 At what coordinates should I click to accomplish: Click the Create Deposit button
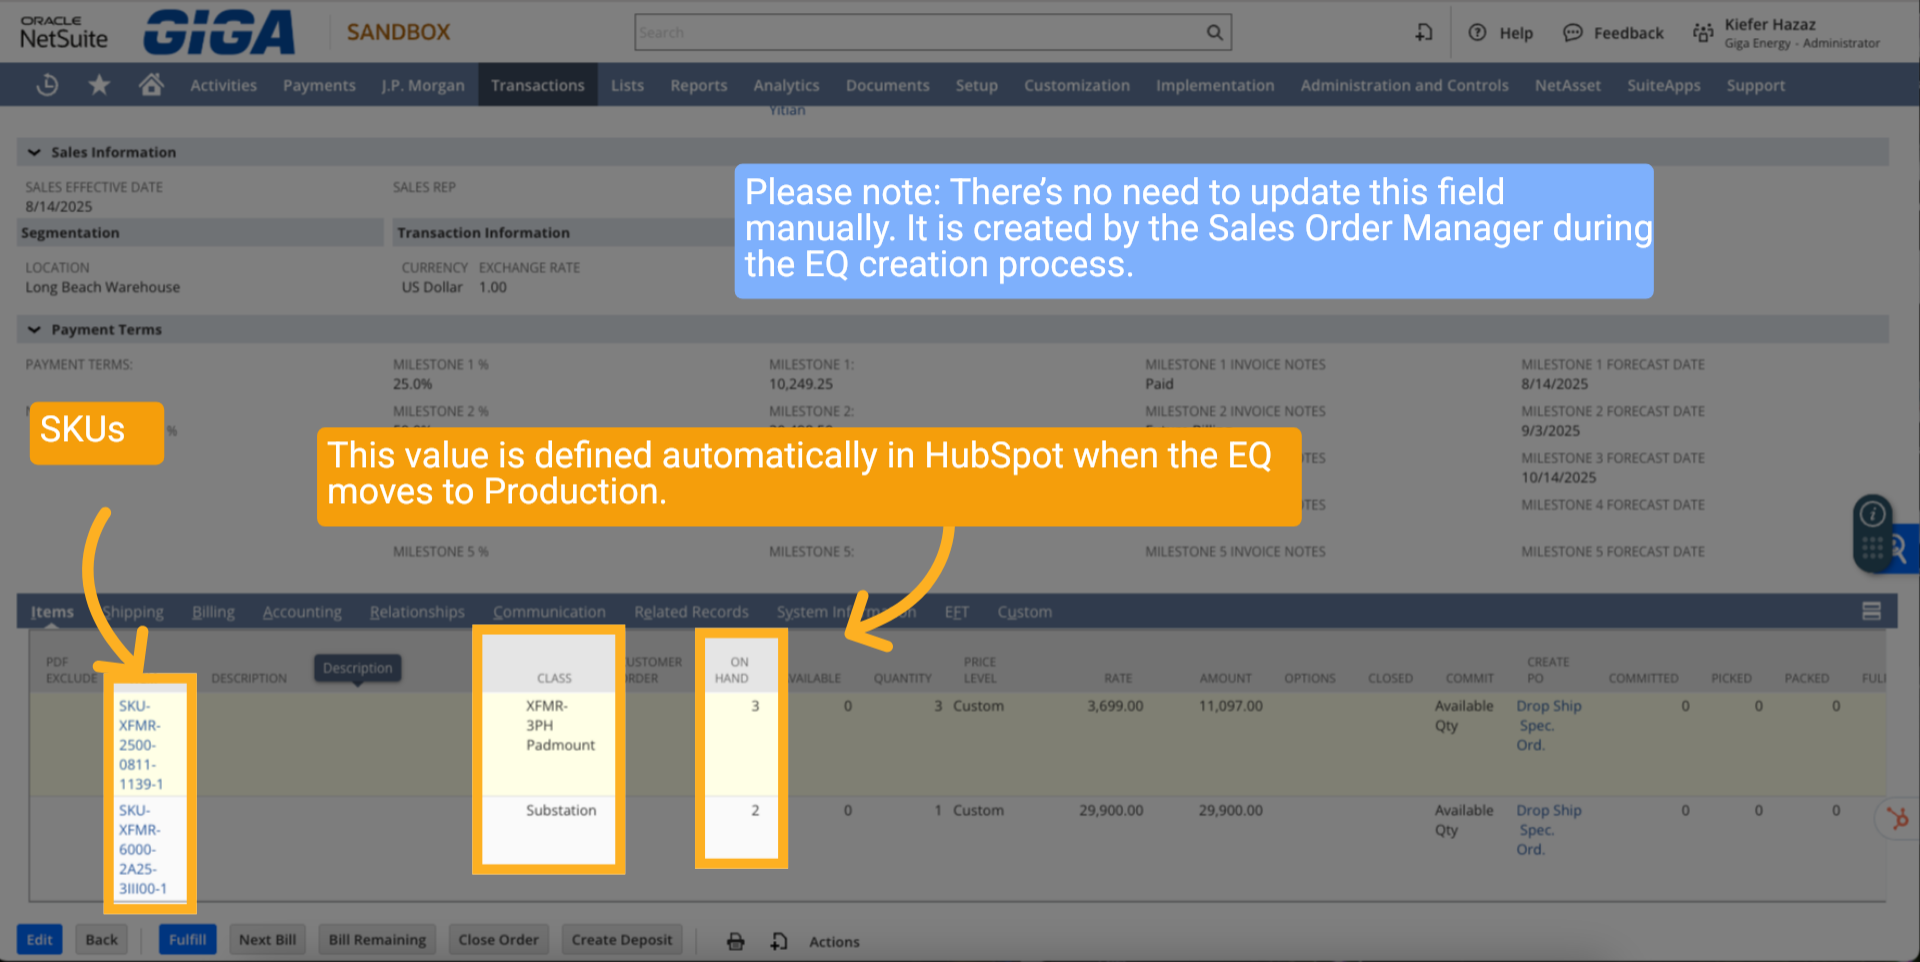(622, 940)
